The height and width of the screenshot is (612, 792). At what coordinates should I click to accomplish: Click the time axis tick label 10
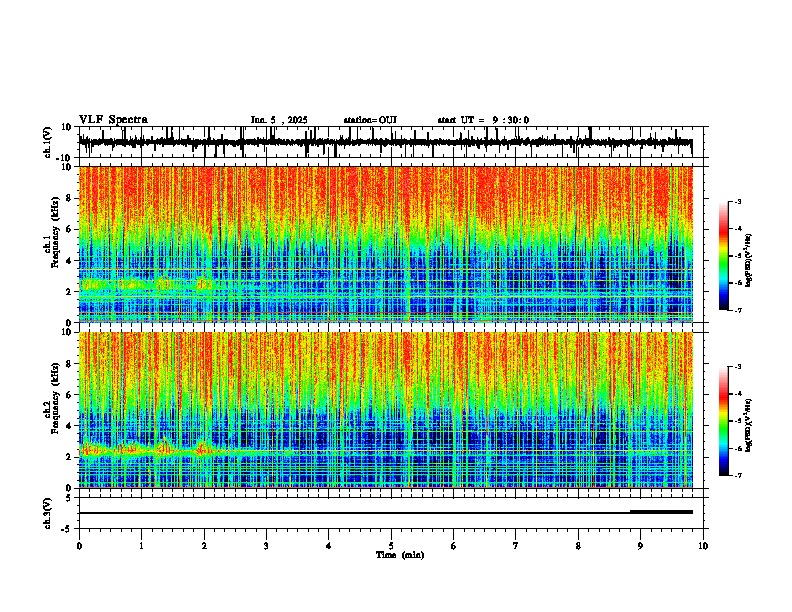pos(703,546)
